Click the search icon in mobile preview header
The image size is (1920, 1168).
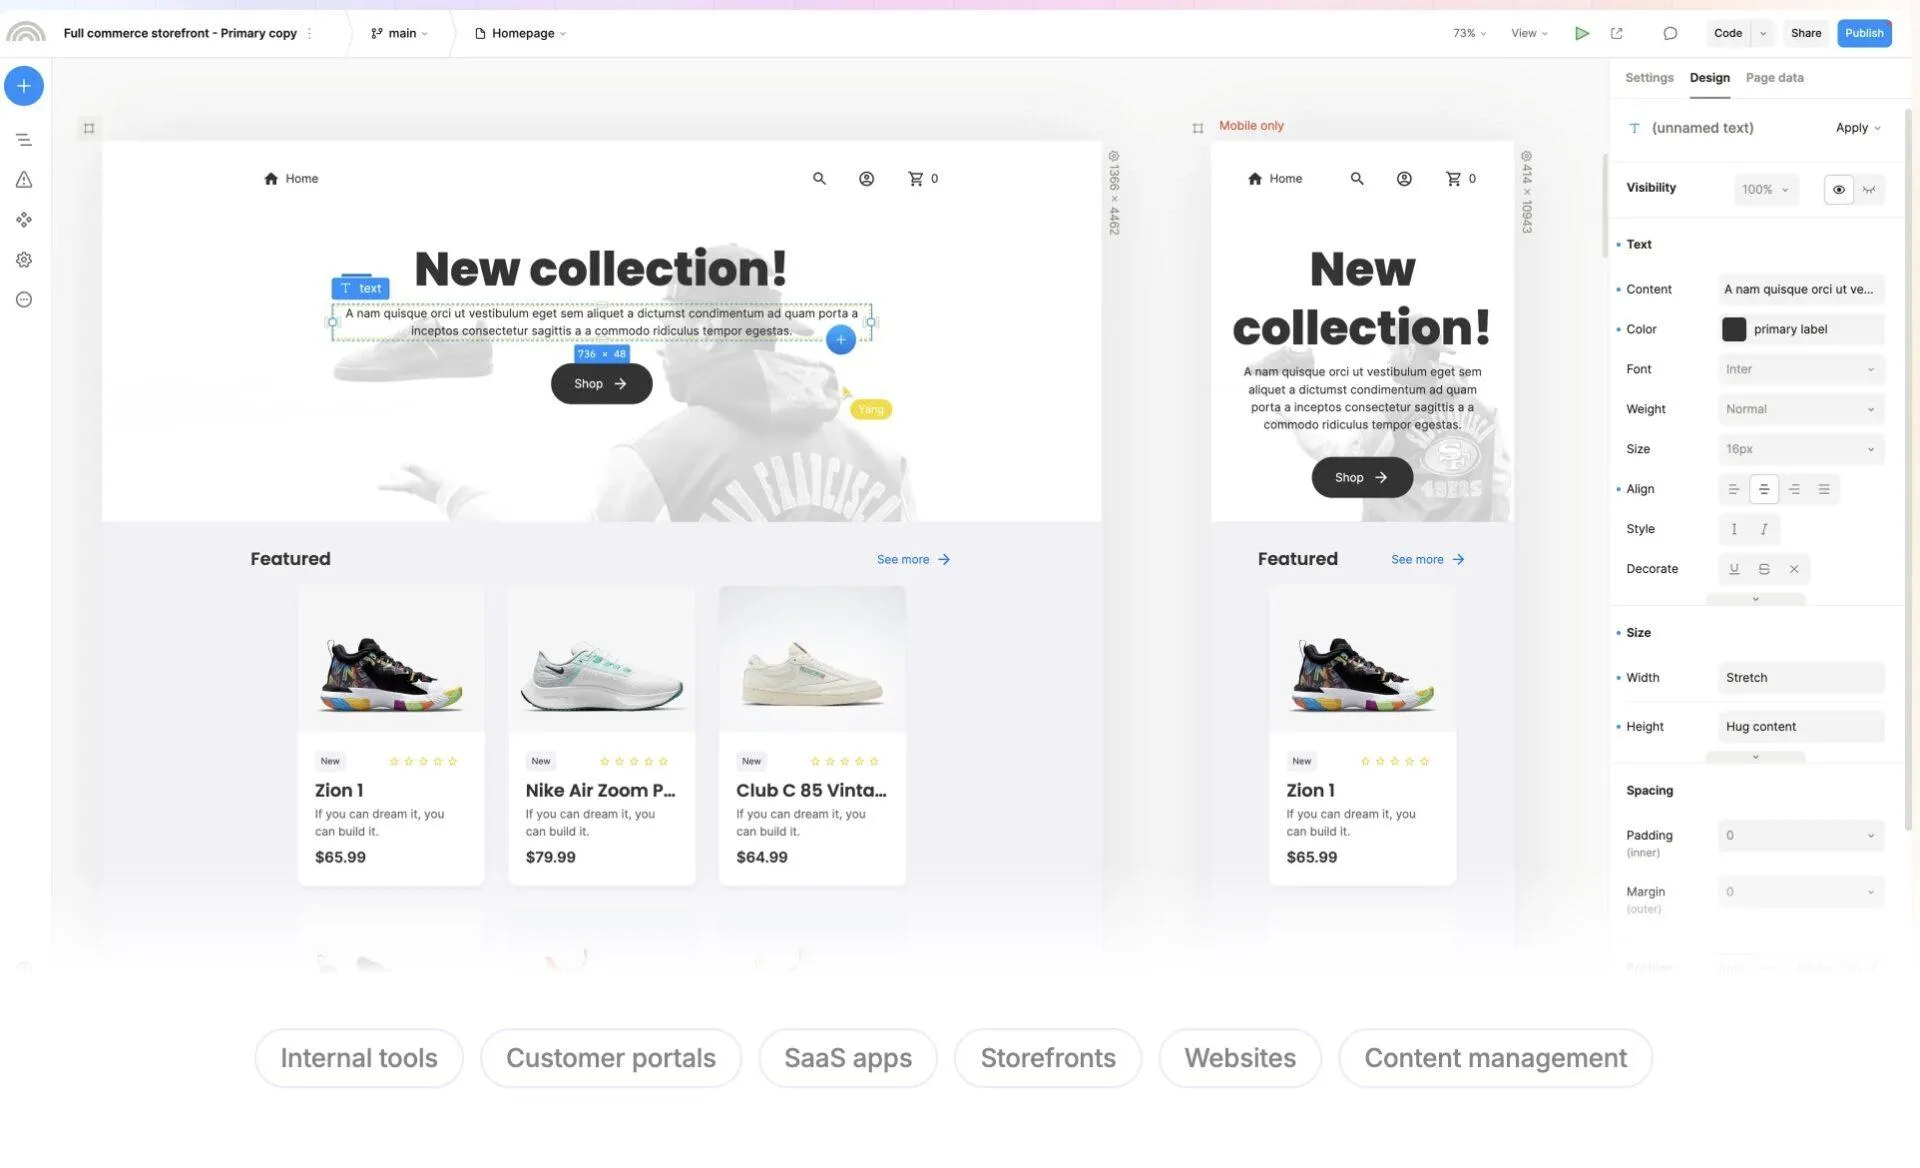click(x=1357, y=179)
